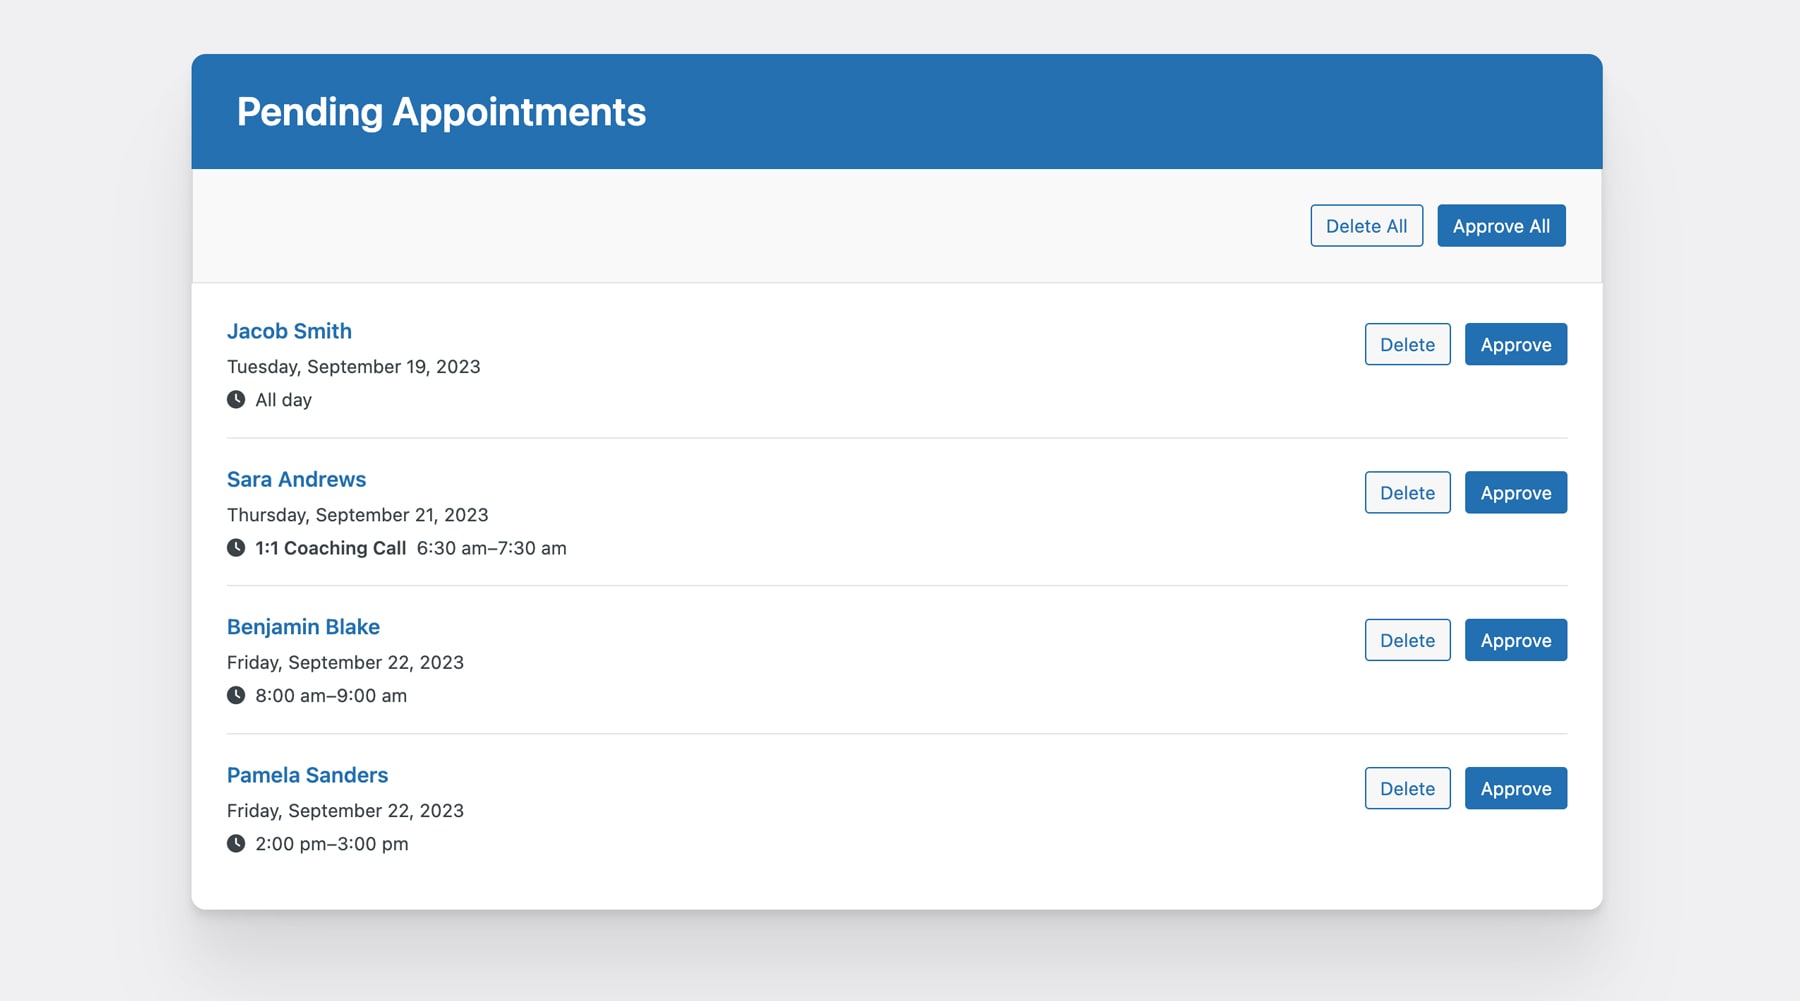Approve Jacob Smith's appointment

(1515, 343)
